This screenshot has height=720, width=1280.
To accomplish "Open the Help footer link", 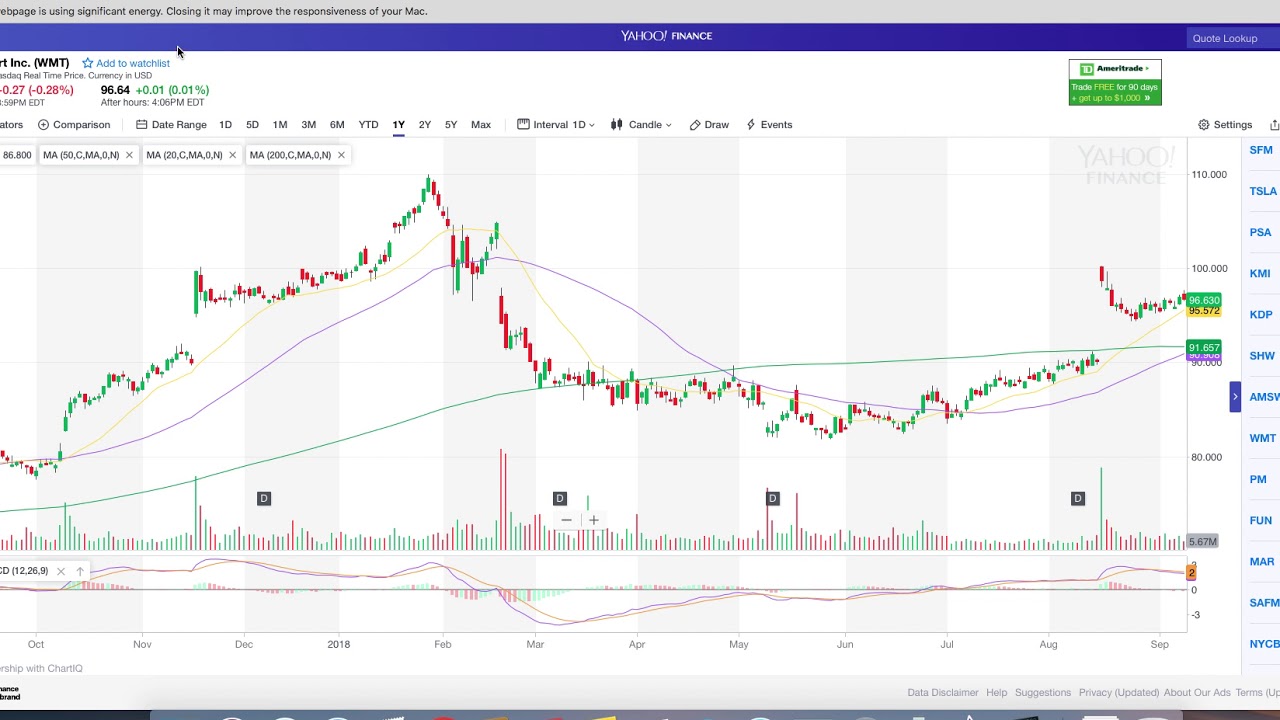I will pyautogui.click(x=997, y=692).
